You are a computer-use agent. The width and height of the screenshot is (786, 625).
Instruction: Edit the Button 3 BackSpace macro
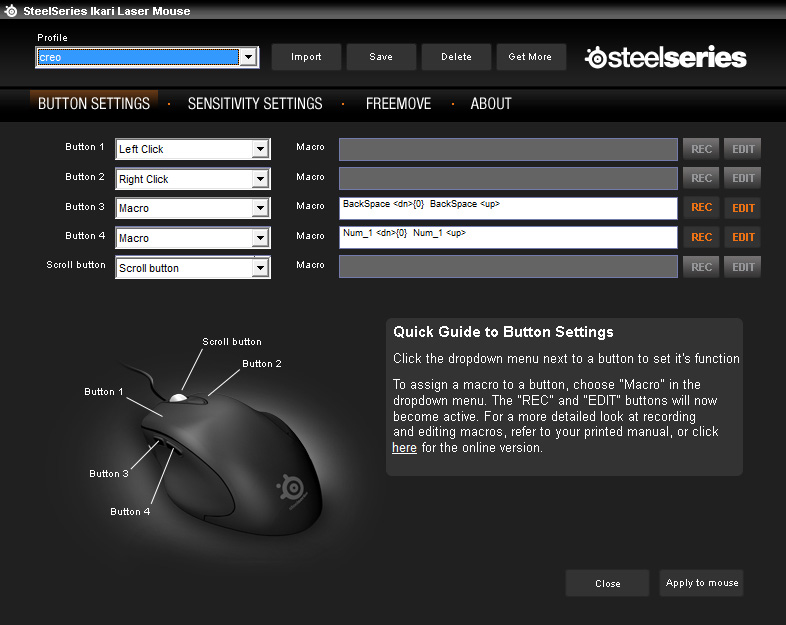click(x=743, y=207)
